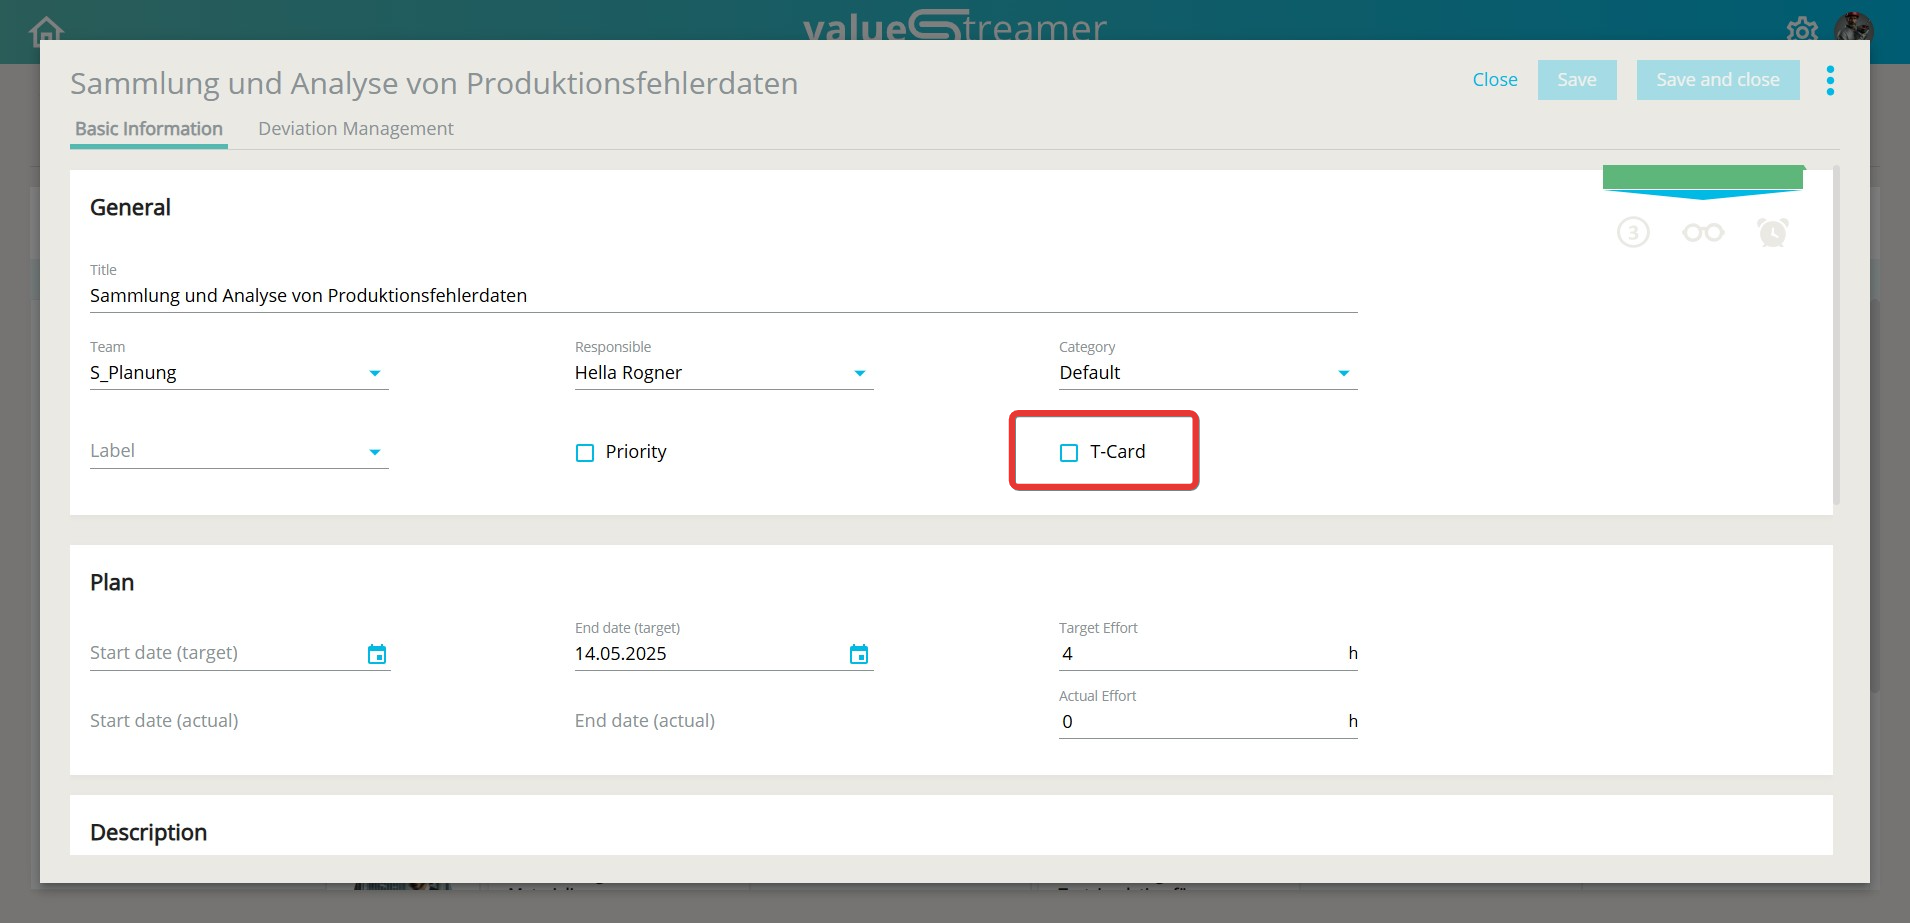Select the Basic Information tab
The width and height of the screenshot is (1910, 923).
coord(149,129)
